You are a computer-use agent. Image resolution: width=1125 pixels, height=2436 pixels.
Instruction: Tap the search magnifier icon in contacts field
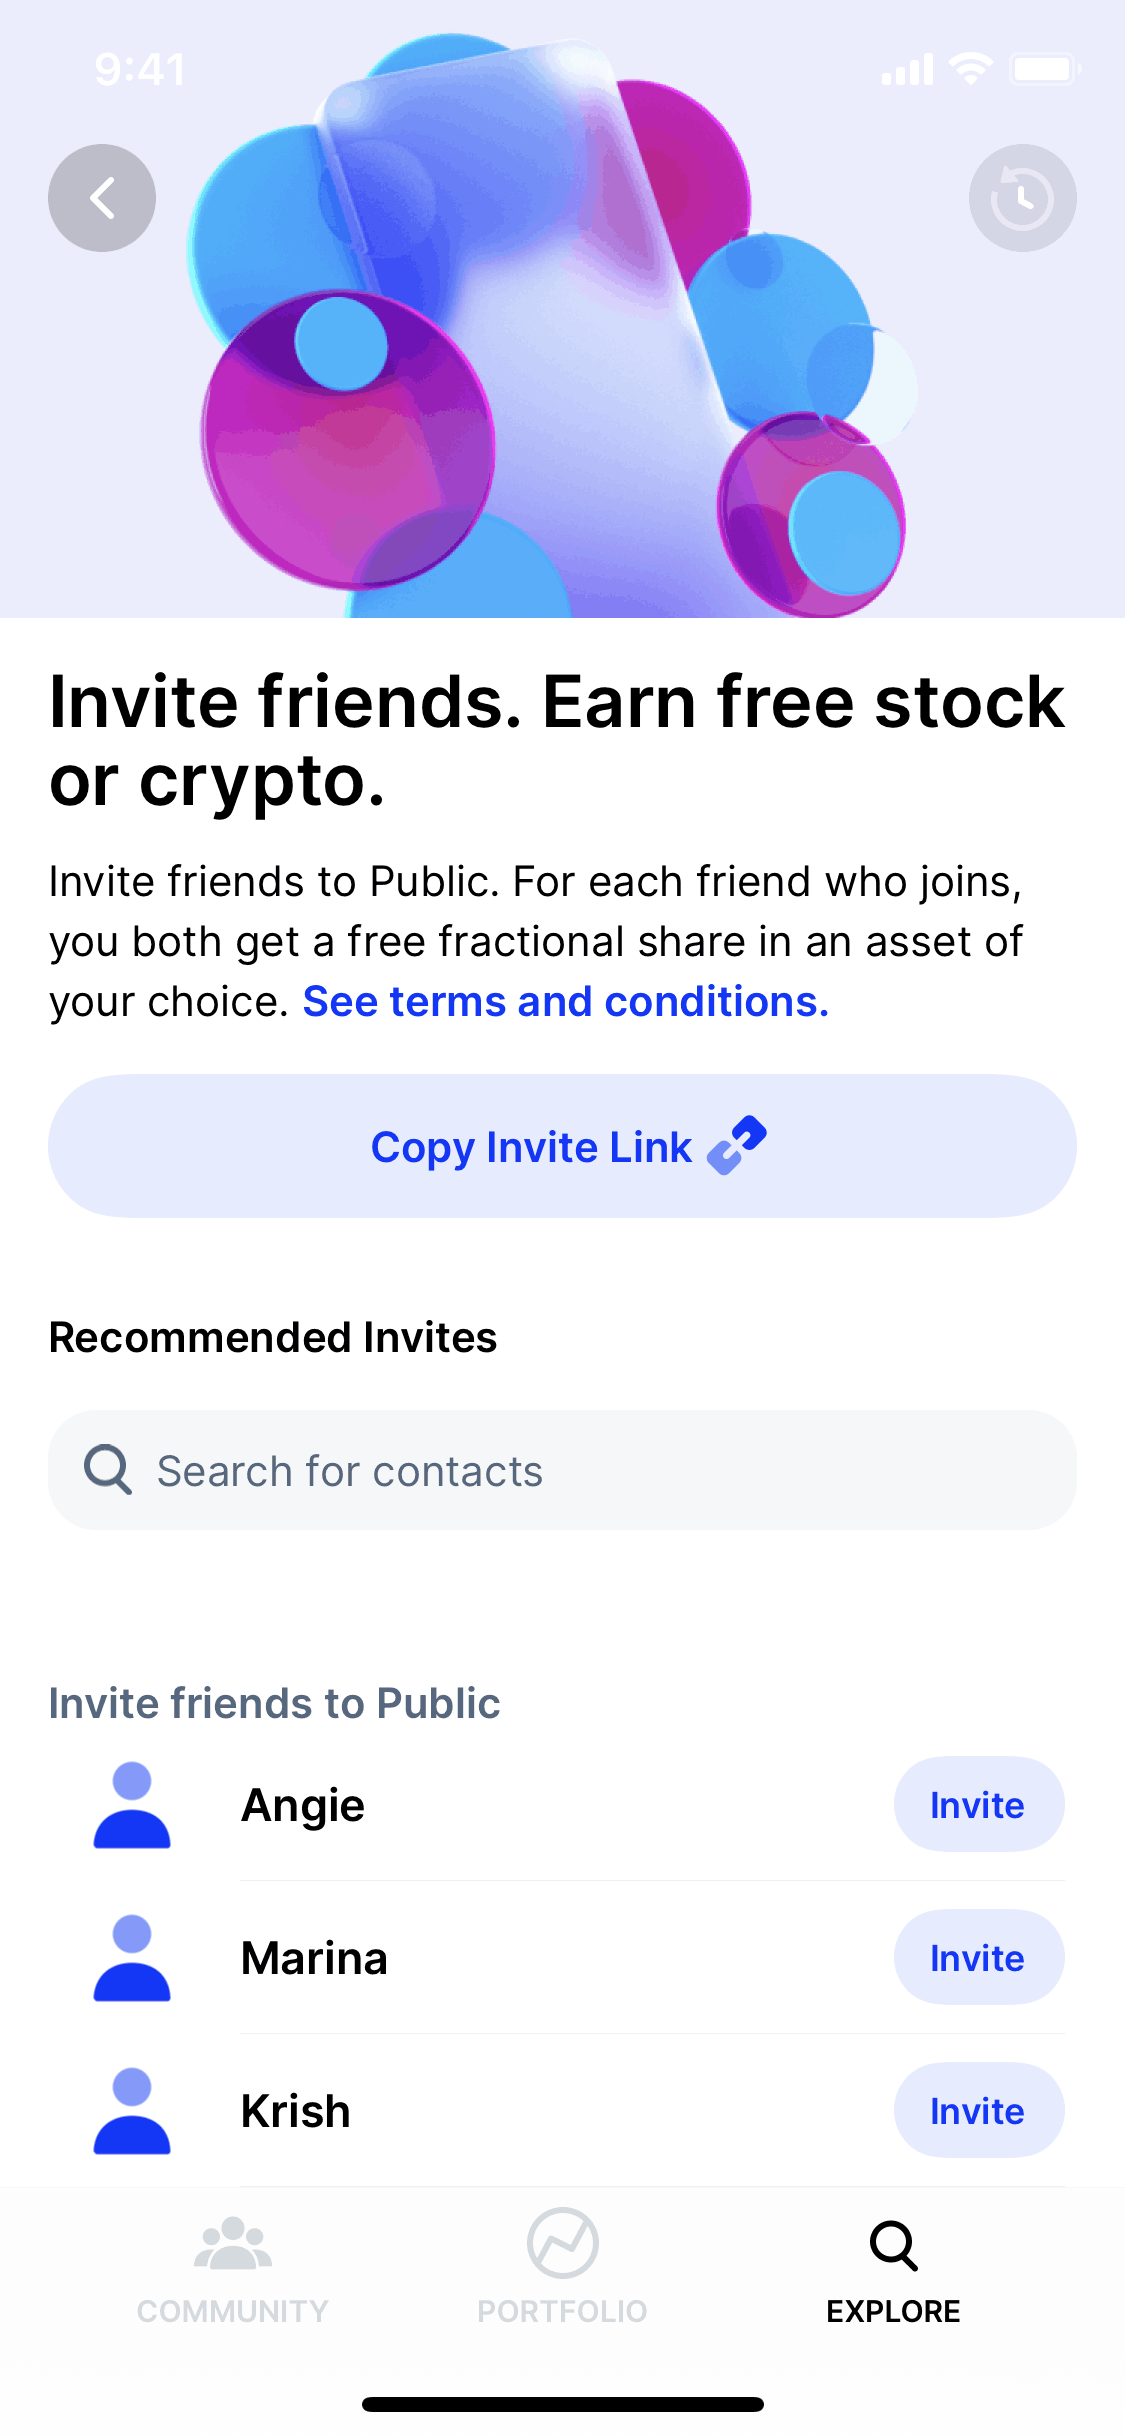point(107,1470)
